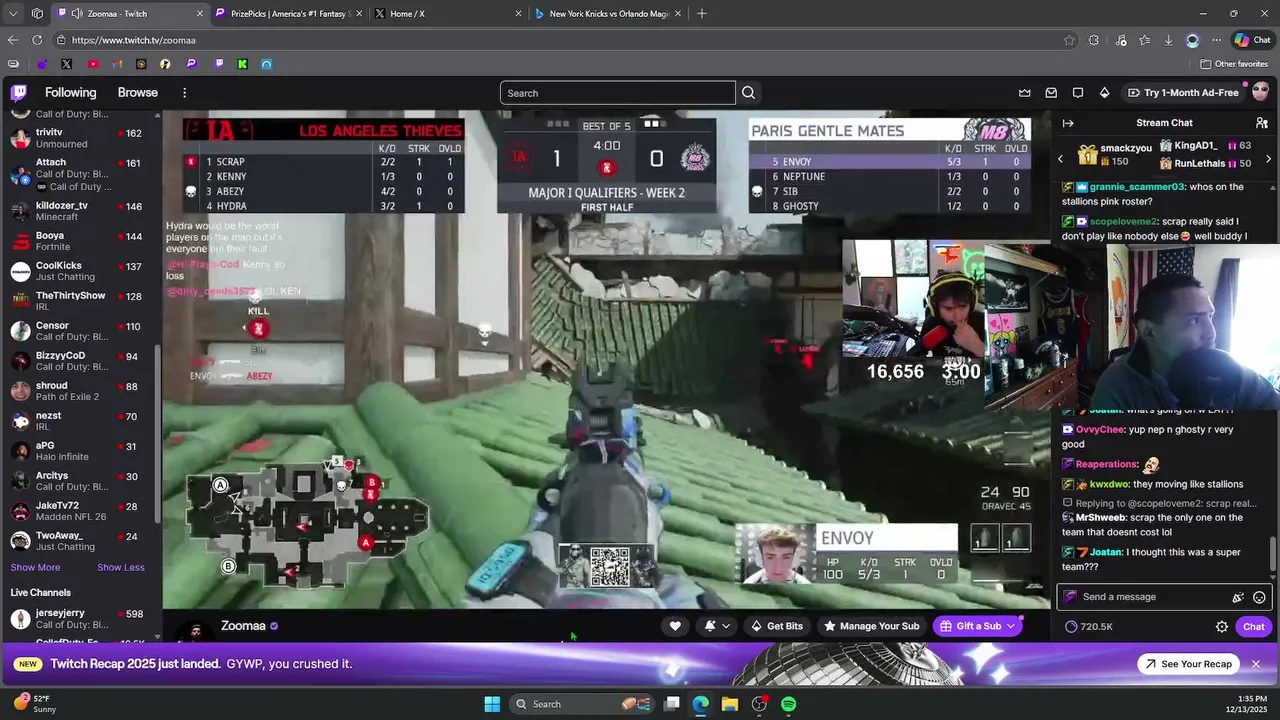Click the heart Follow button
Image resolution: width=1280 pixels, height=720 pixels.
[675, 626]
